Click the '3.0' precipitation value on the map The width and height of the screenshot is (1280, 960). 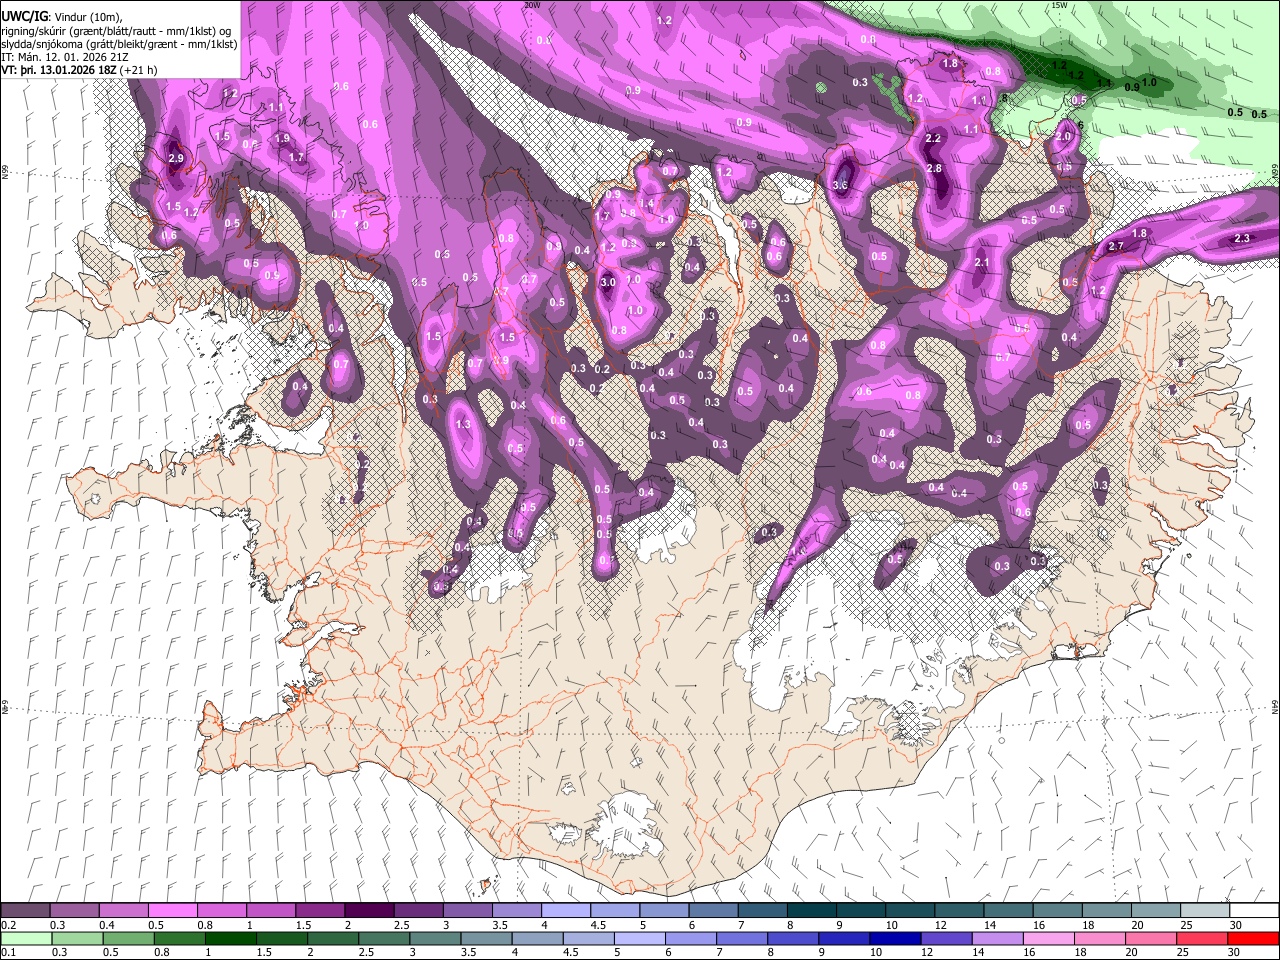click(607, 282)
